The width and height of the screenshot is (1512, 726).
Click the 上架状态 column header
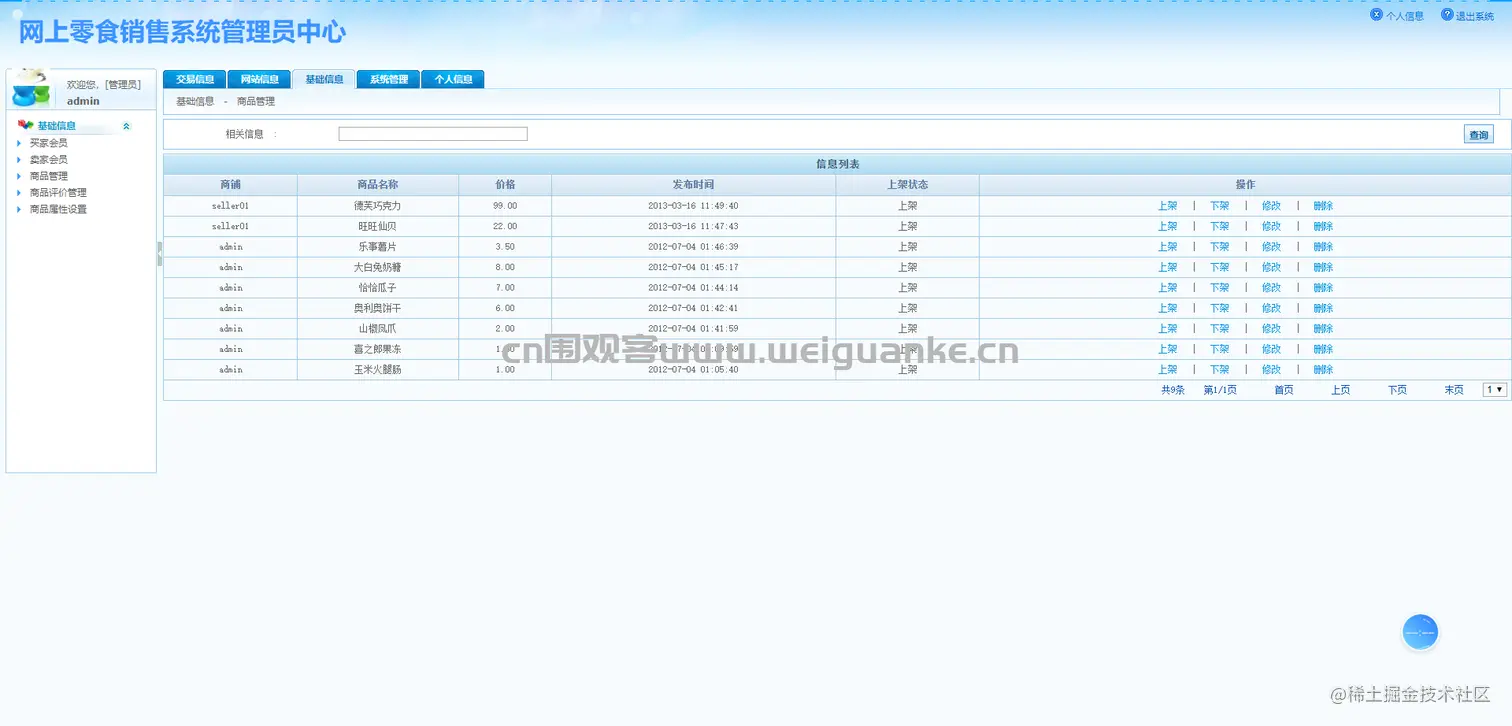[x=908, y=185]
